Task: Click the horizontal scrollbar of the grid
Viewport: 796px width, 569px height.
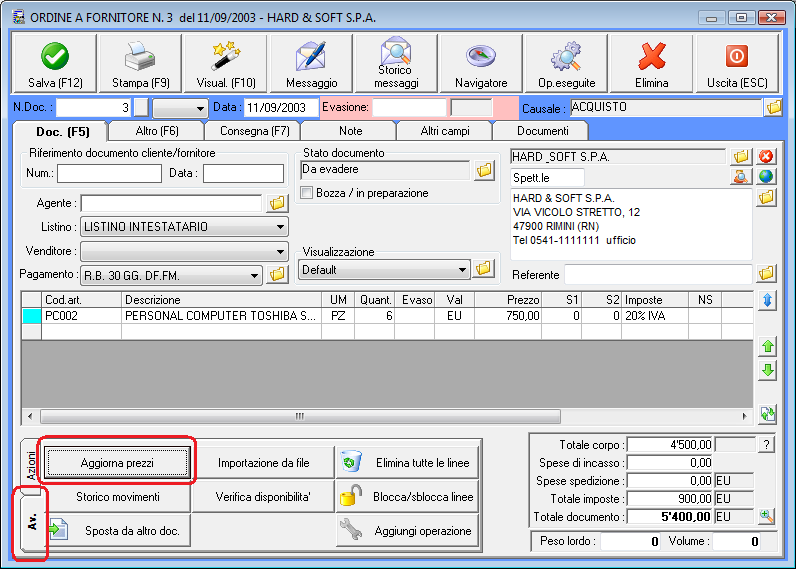Action: coord(300,416)
